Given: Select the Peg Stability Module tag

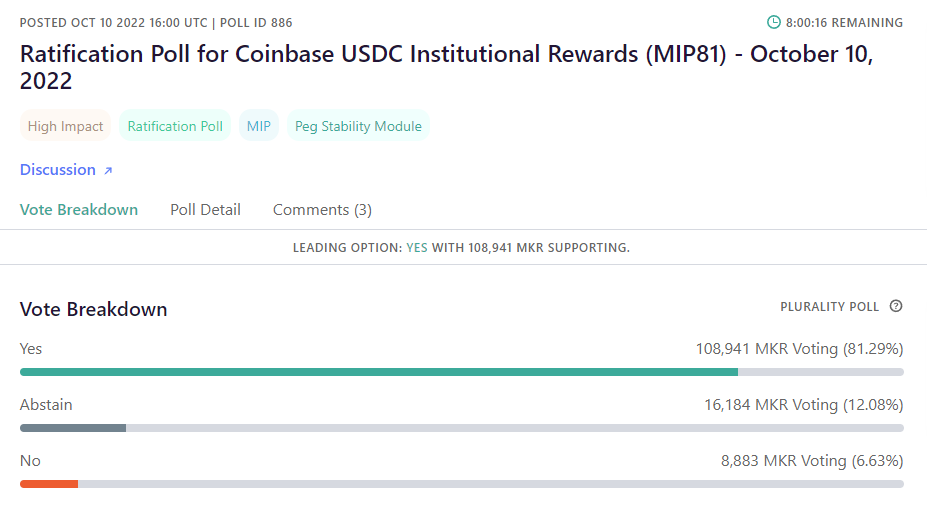Looking at the screenshot, I should 358,126.
